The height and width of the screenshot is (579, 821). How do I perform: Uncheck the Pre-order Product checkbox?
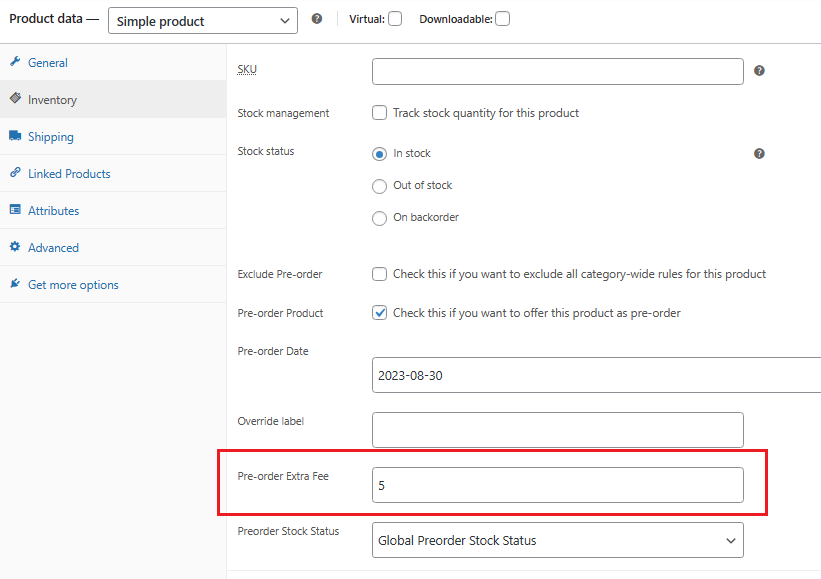click(x=379, y=313)
